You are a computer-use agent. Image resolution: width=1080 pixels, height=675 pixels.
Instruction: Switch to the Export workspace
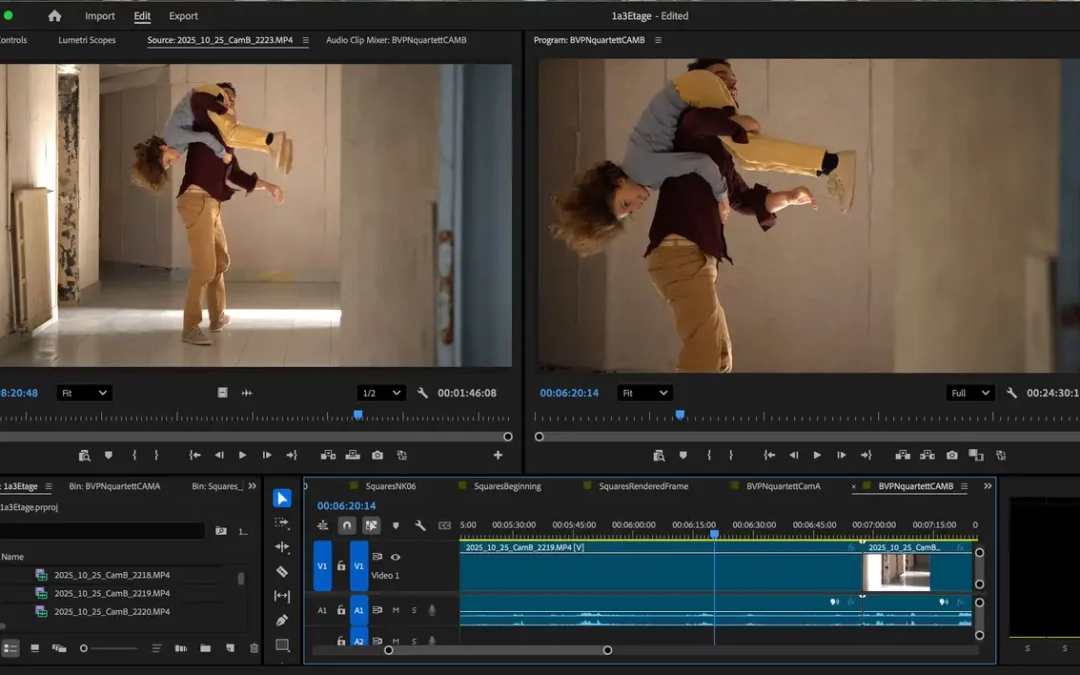point(183,16)
